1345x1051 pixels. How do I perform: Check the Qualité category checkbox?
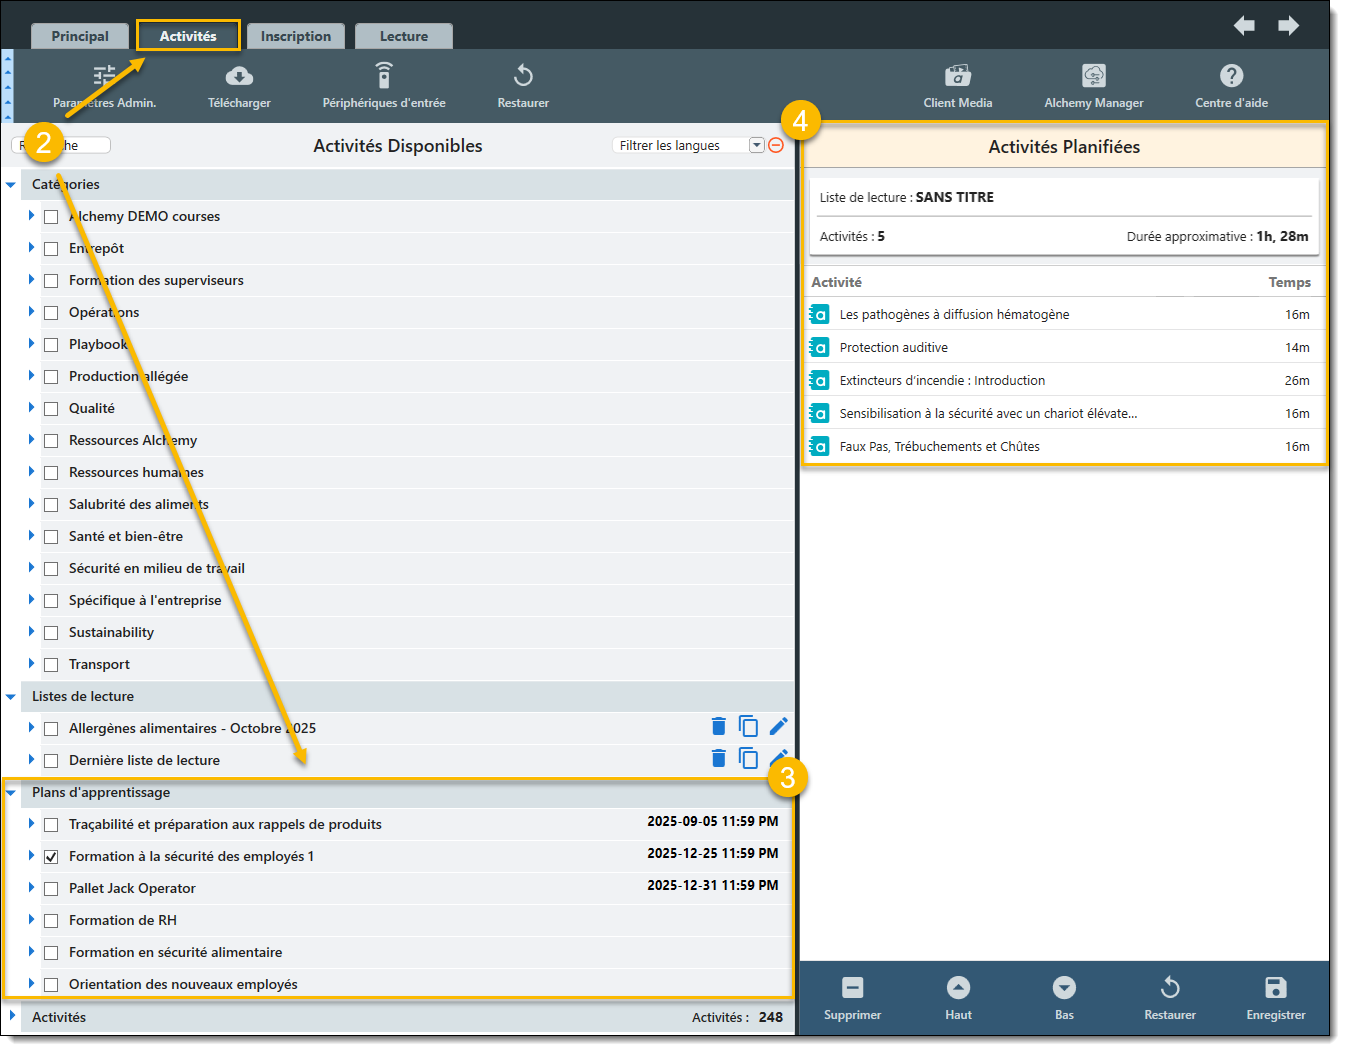51,409
